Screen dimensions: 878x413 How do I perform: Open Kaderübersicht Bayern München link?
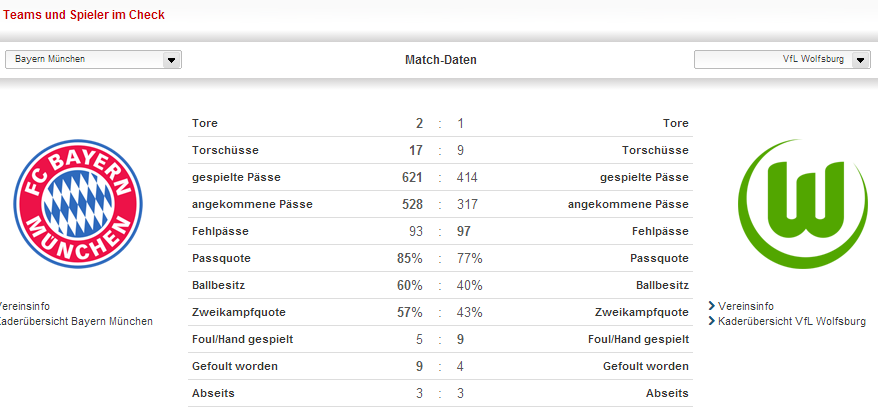tap(76, 321)
